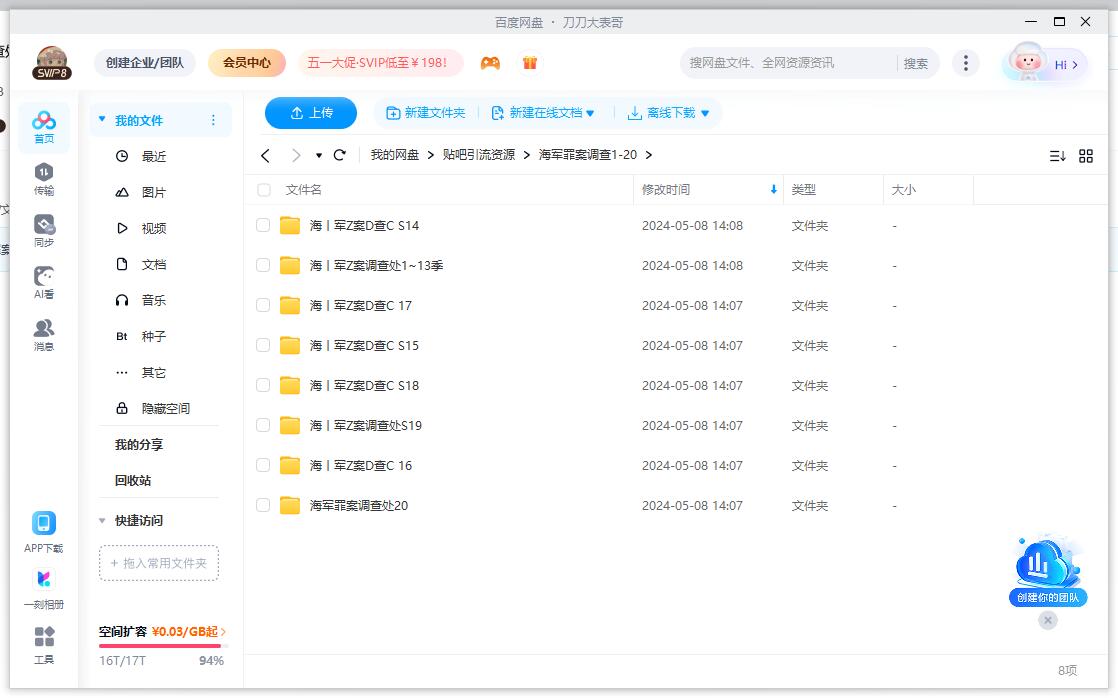Click the 上传 upload button
The image size is (1118, 698).
pyautogui.click(x=311, y=113)
